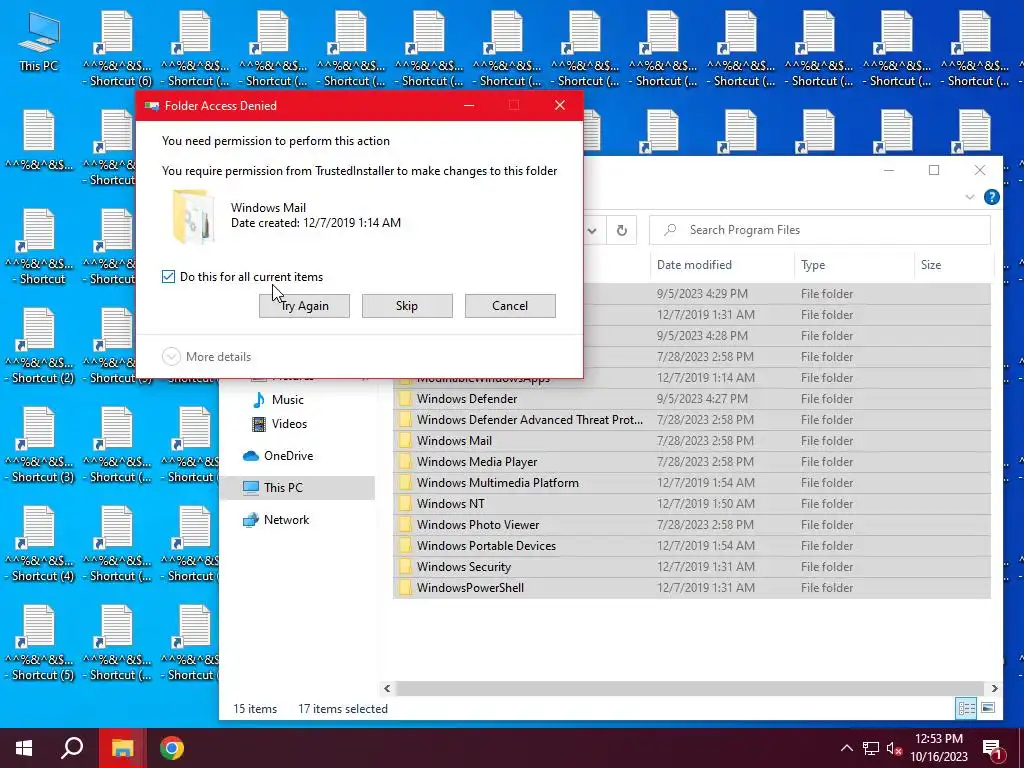Viewport: 1024px width, 768px height.
Task: Click the Windows Mail folder icon in the dialog
Action: tap(193, 217)
